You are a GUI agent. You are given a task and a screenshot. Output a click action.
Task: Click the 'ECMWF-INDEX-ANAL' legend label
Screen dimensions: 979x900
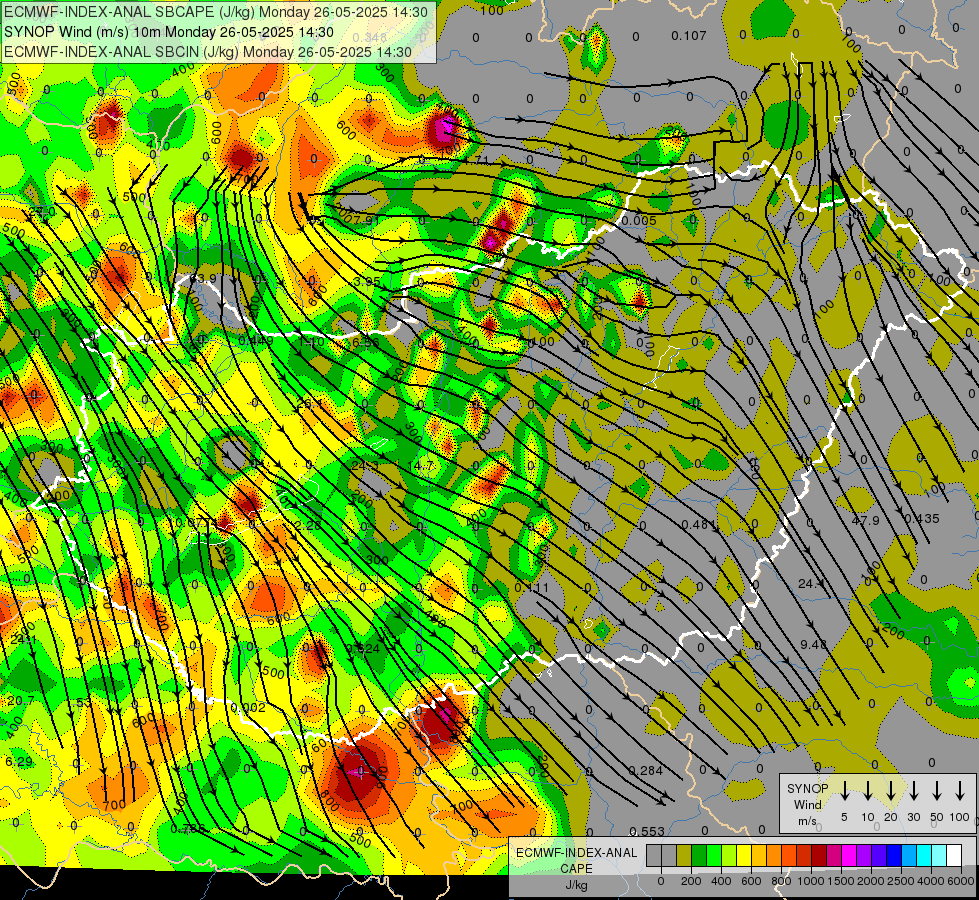(576, 853)
